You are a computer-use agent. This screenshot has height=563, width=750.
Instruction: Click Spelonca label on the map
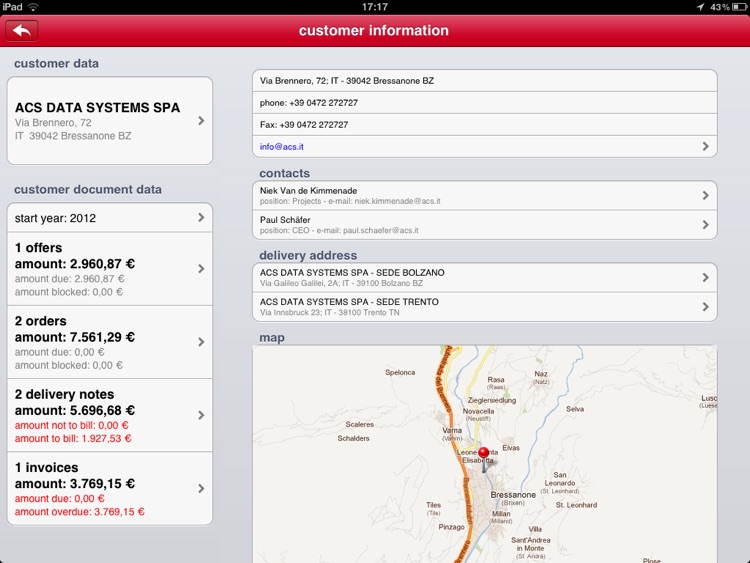click(400, 373)
